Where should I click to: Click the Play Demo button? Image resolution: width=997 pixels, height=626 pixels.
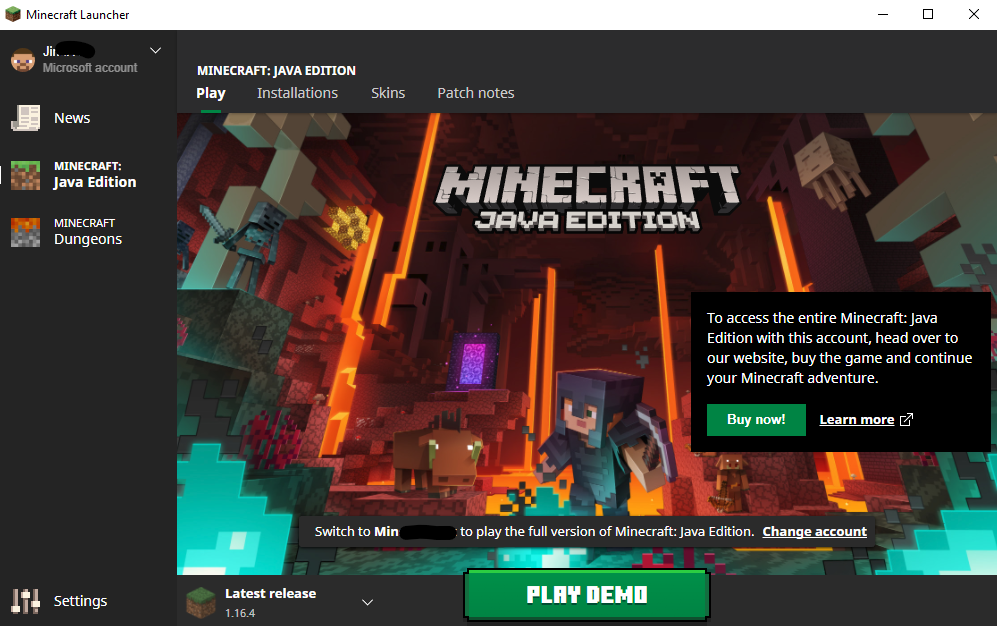click(x=587, y=595)
